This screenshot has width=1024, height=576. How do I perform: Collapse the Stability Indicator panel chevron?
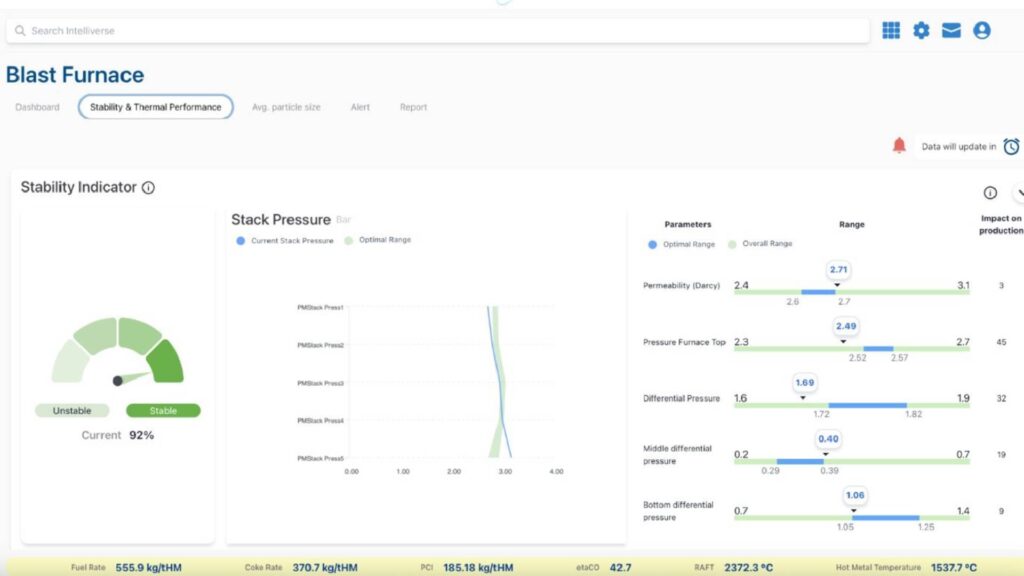pyautogui.click(x=1019, y=193)
